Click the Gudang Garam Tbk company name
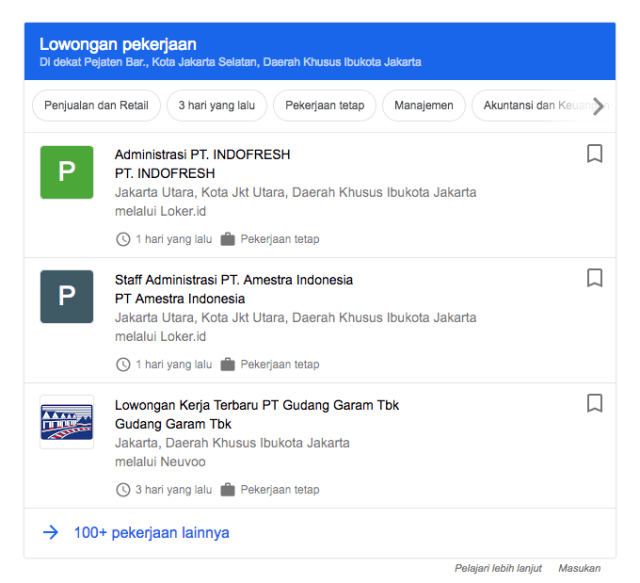 pyautogui.click(x=173, y=424)
